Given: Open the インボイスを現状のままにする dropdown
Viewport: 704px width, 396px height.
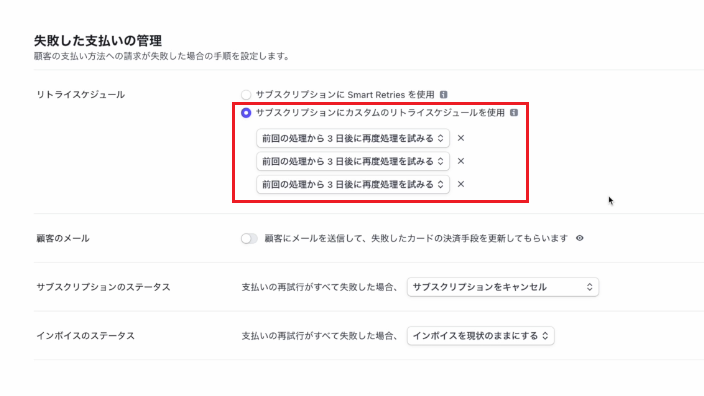Looking at the screenshot, I should [x=481, y=336].
